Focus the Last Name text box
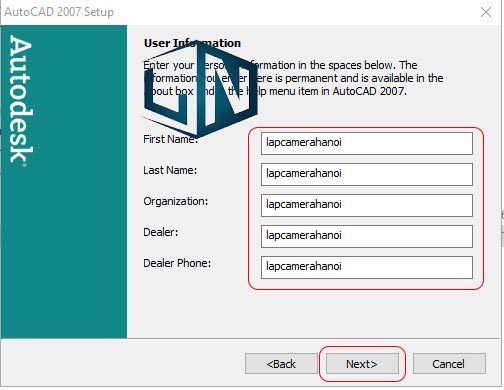Viewport: 504px width, 390px height. click(x=367, y=174)
